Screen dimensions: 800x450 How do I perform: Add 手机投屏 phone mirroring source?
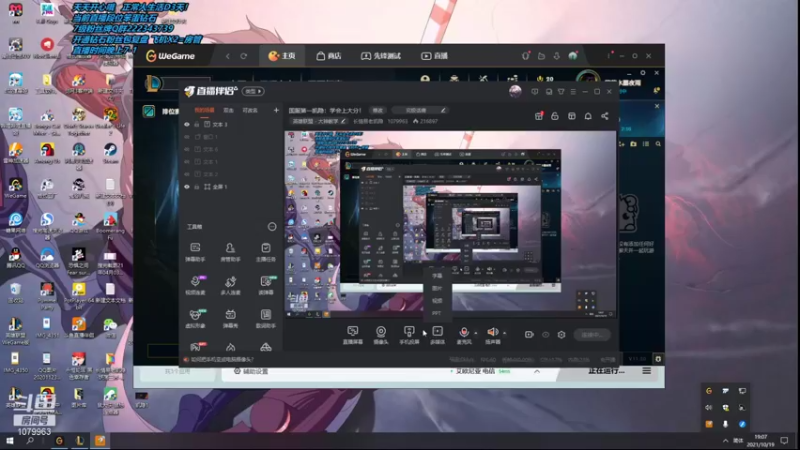pyautogui.click(x=409, y=335)
